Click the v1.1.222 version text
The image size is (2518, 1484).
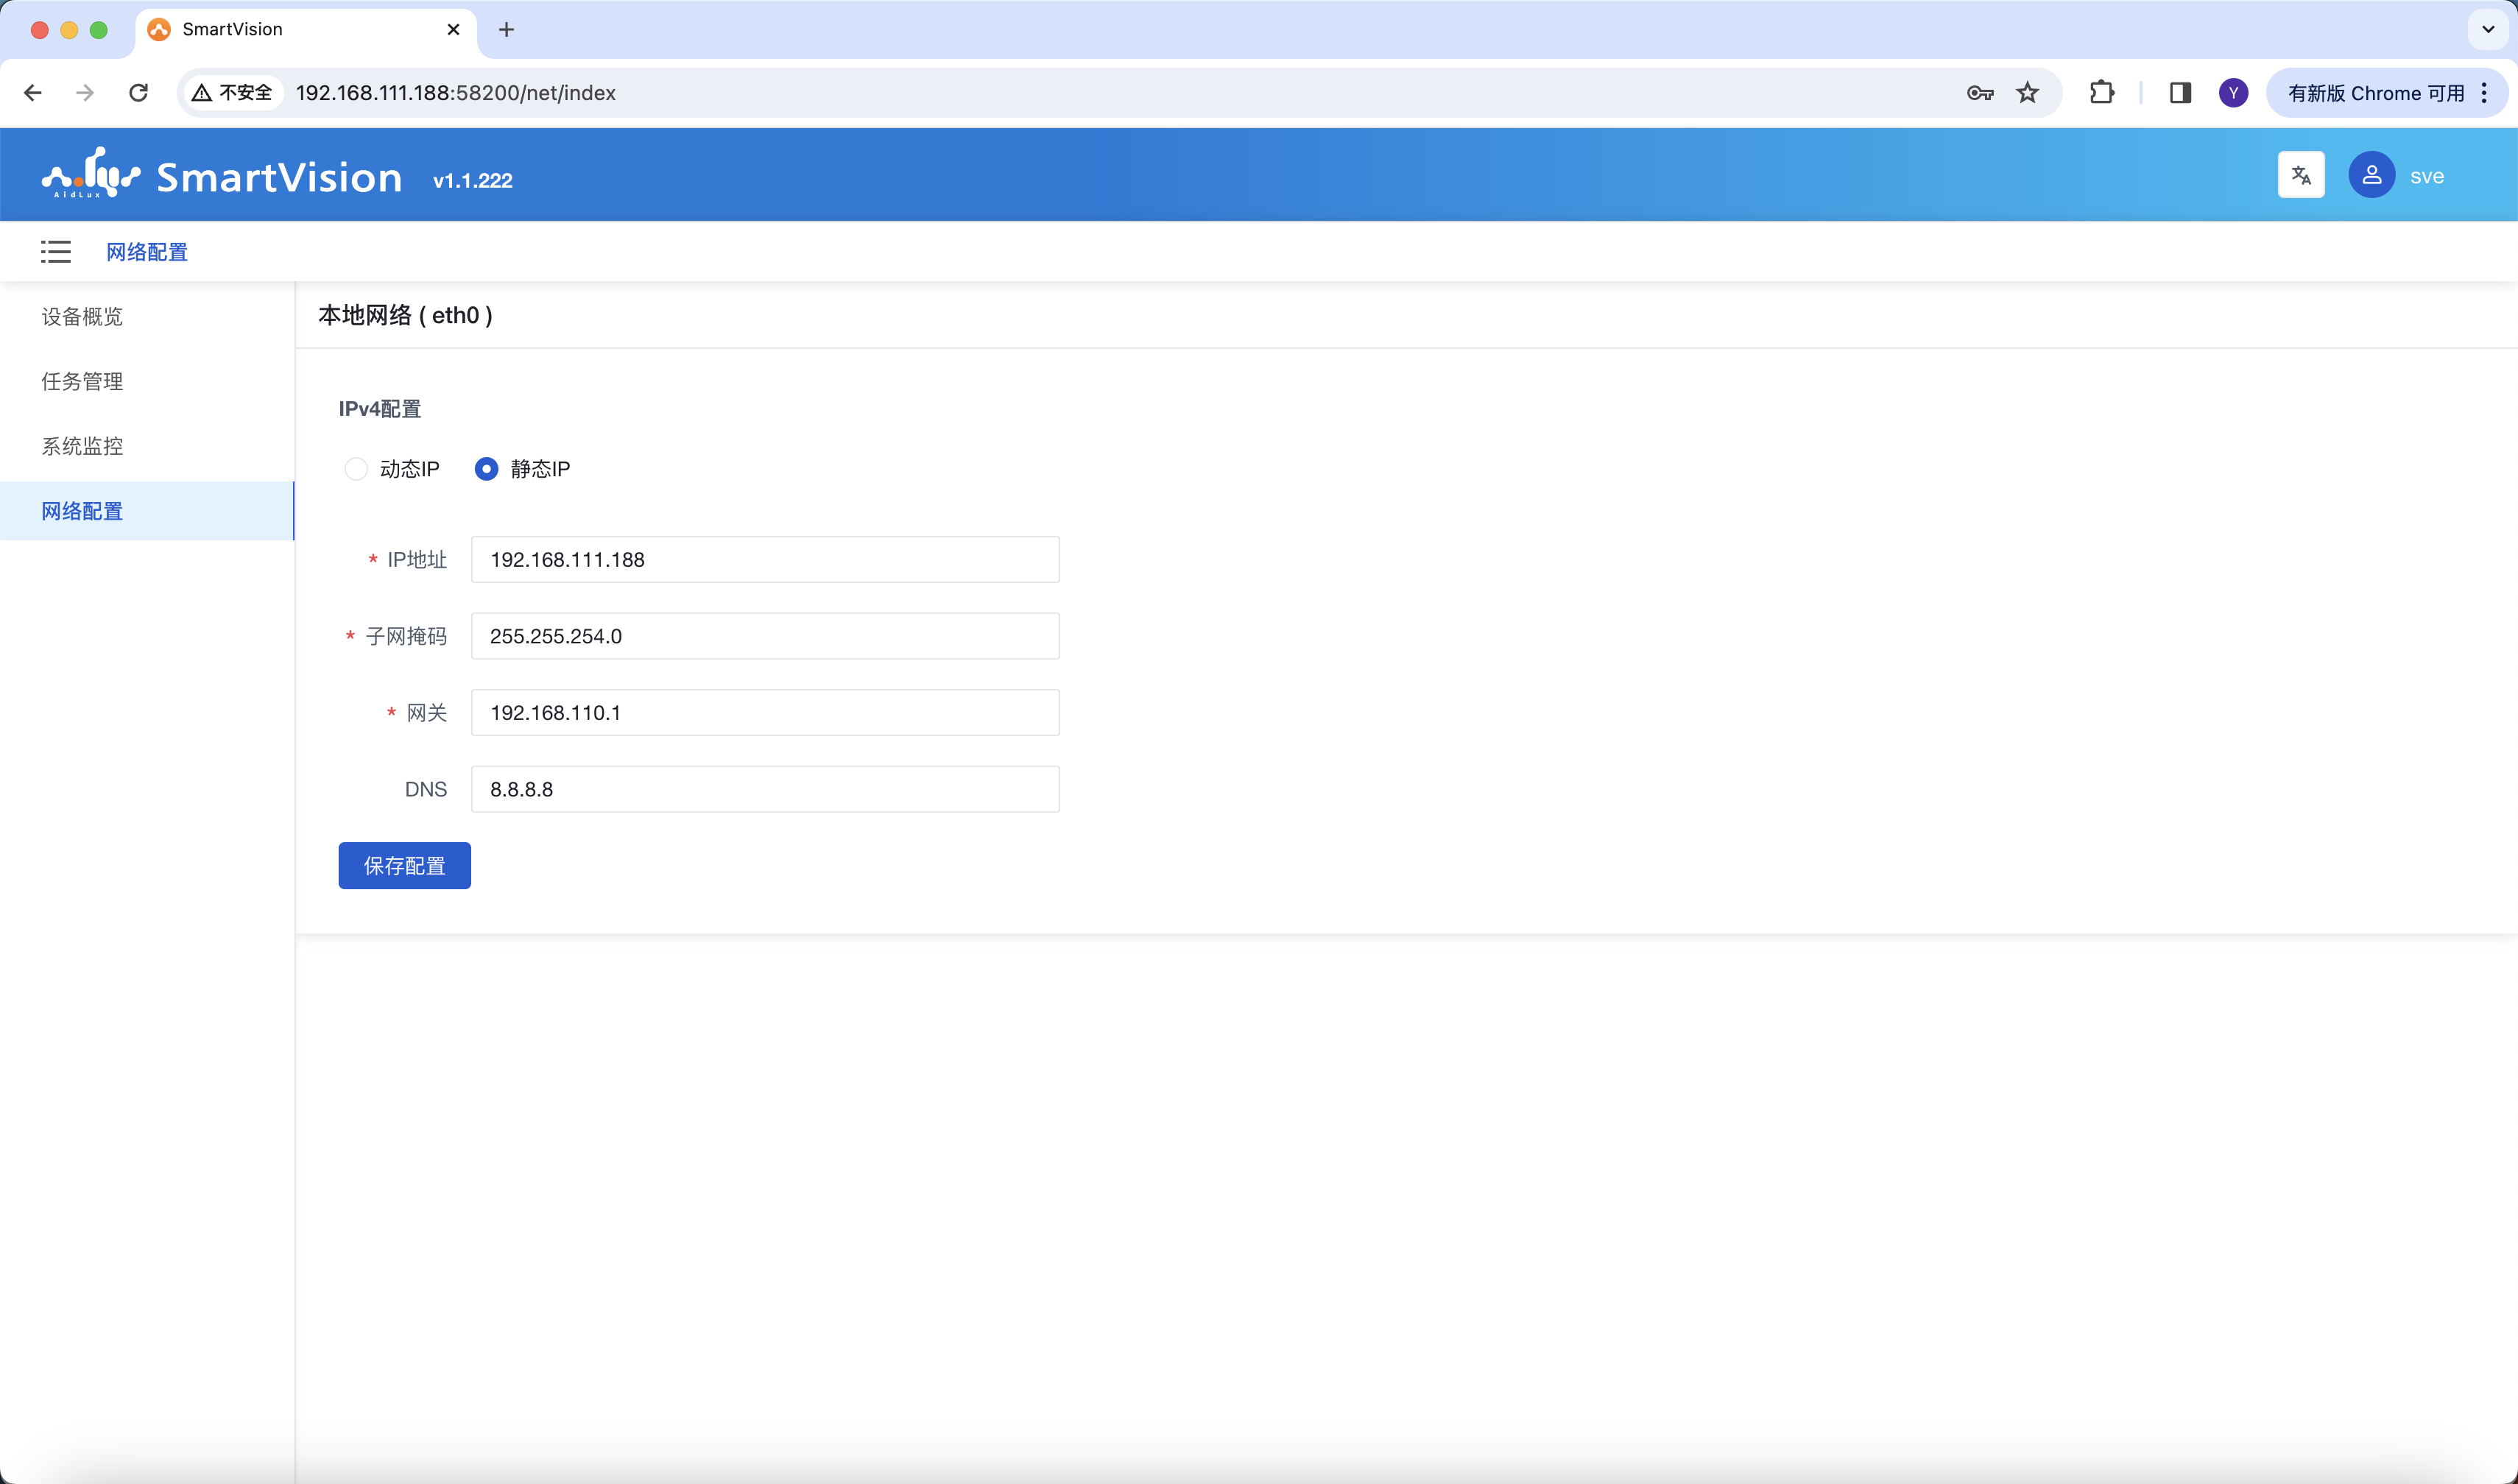point(473,181)
